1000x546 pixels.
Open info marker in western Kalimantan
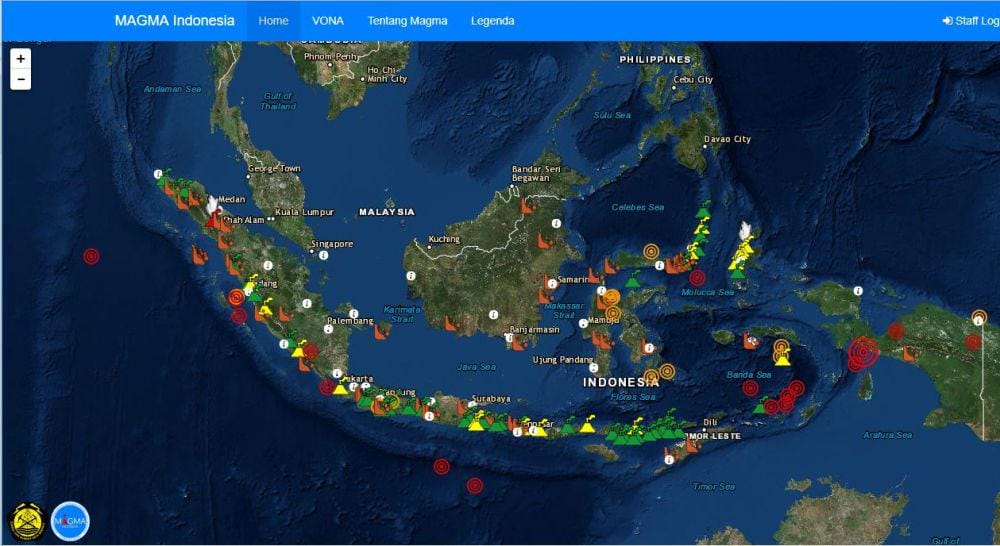click(x=411, y=276)
